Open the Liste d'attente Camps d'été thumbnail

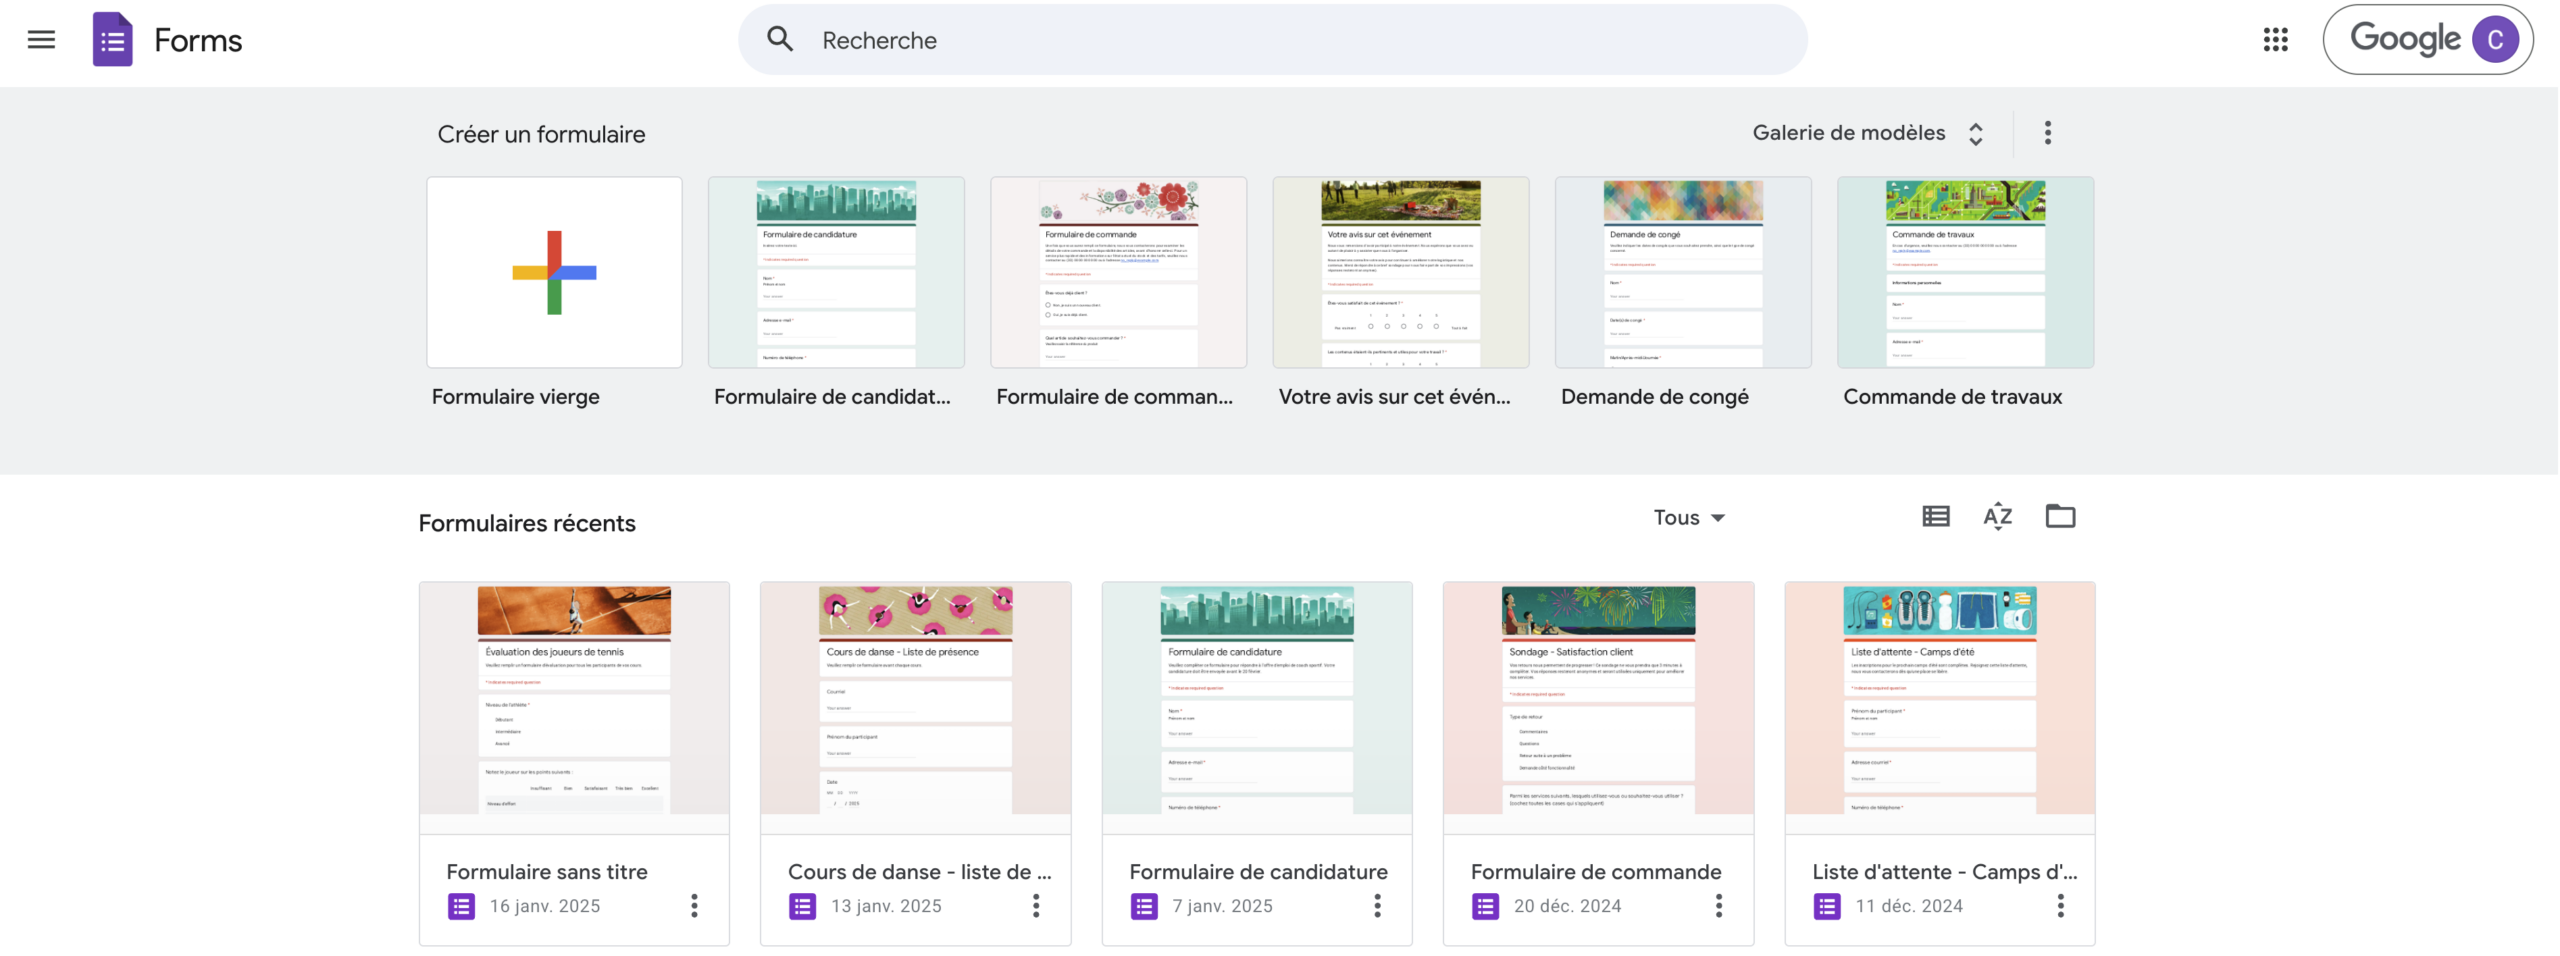(1940, 708)
